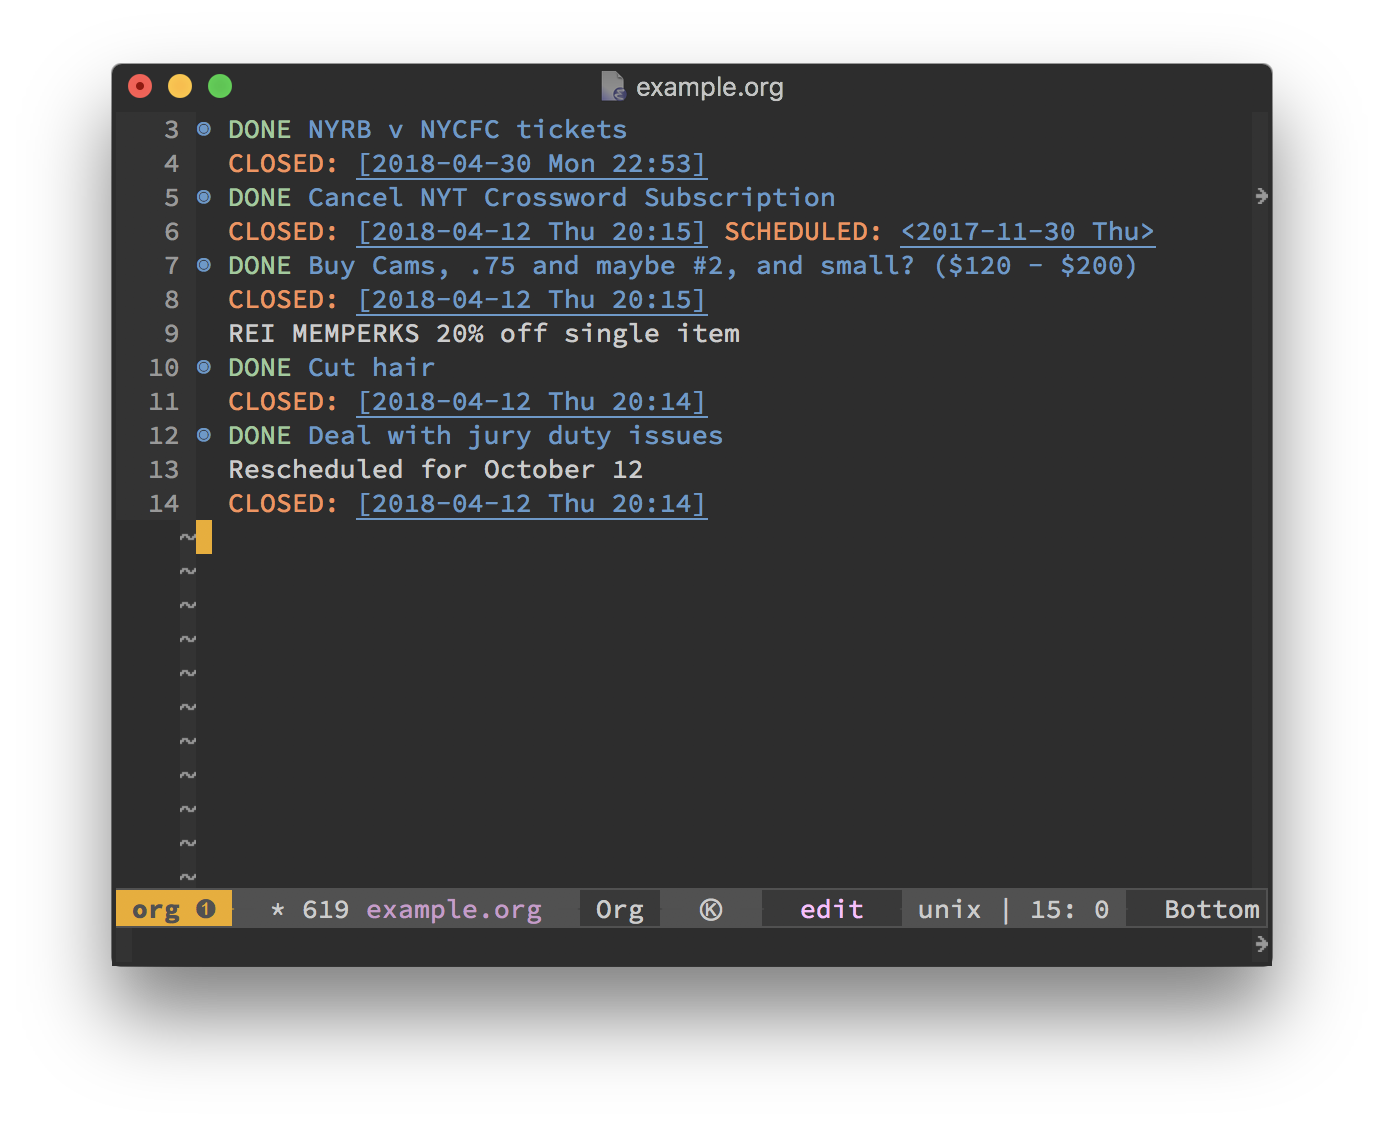This screenshot has width=1384, height=1126.
Task: Open the closed timestamp on line 6
Action: pyautogui.click(x=532, y=232)
